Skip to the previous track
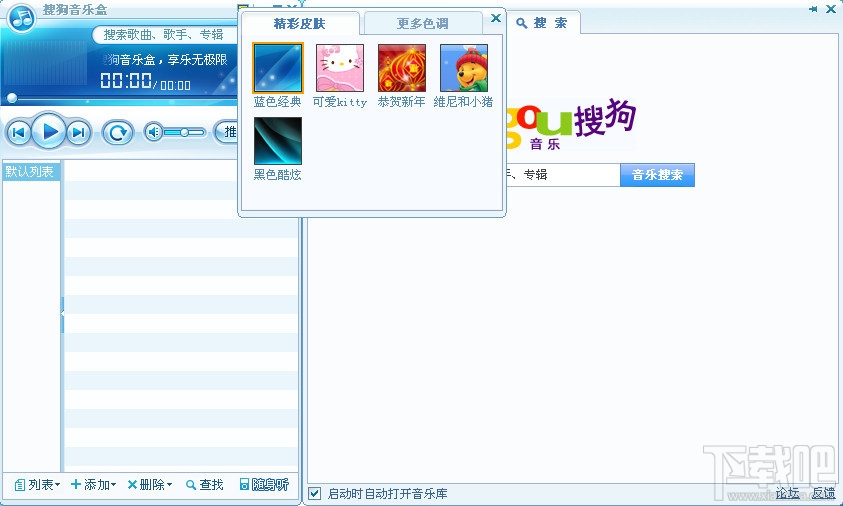The image size is (843, 506). tap(18, 132)
